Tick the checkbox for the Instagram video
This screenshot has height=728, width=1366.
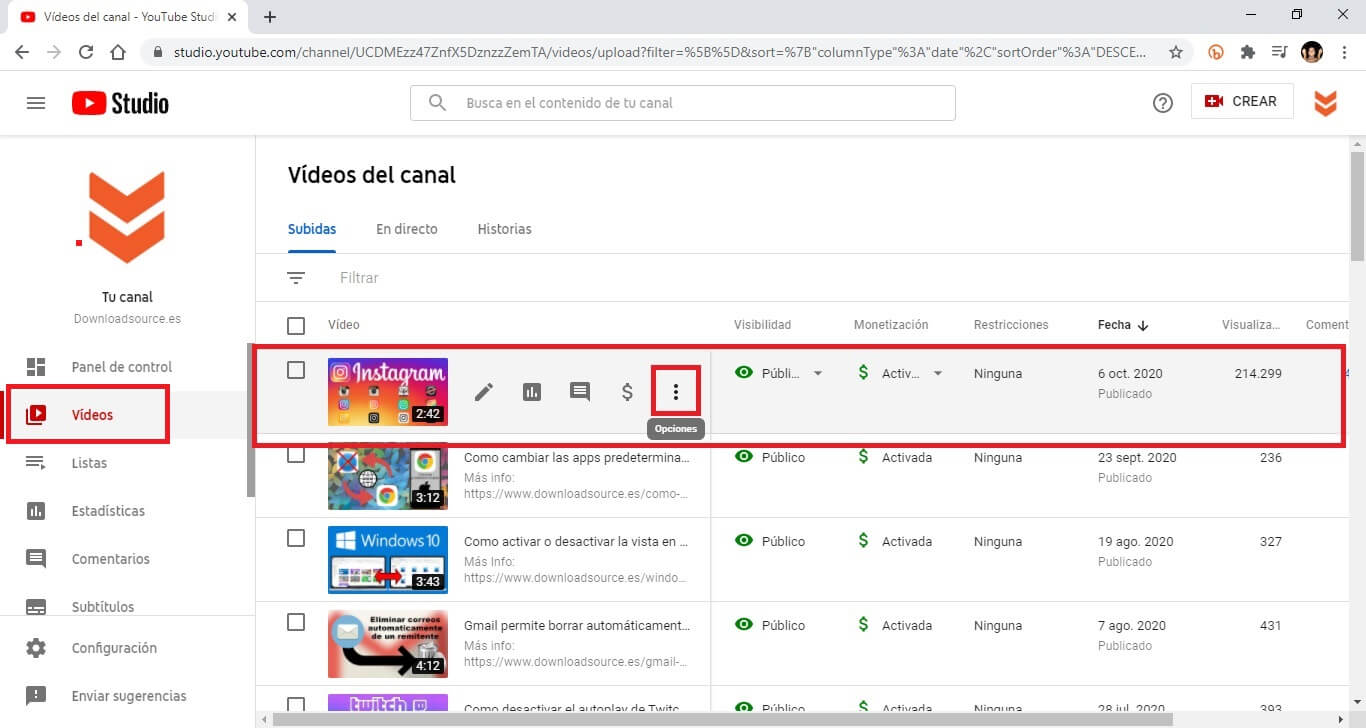click(x=296, y=370)
